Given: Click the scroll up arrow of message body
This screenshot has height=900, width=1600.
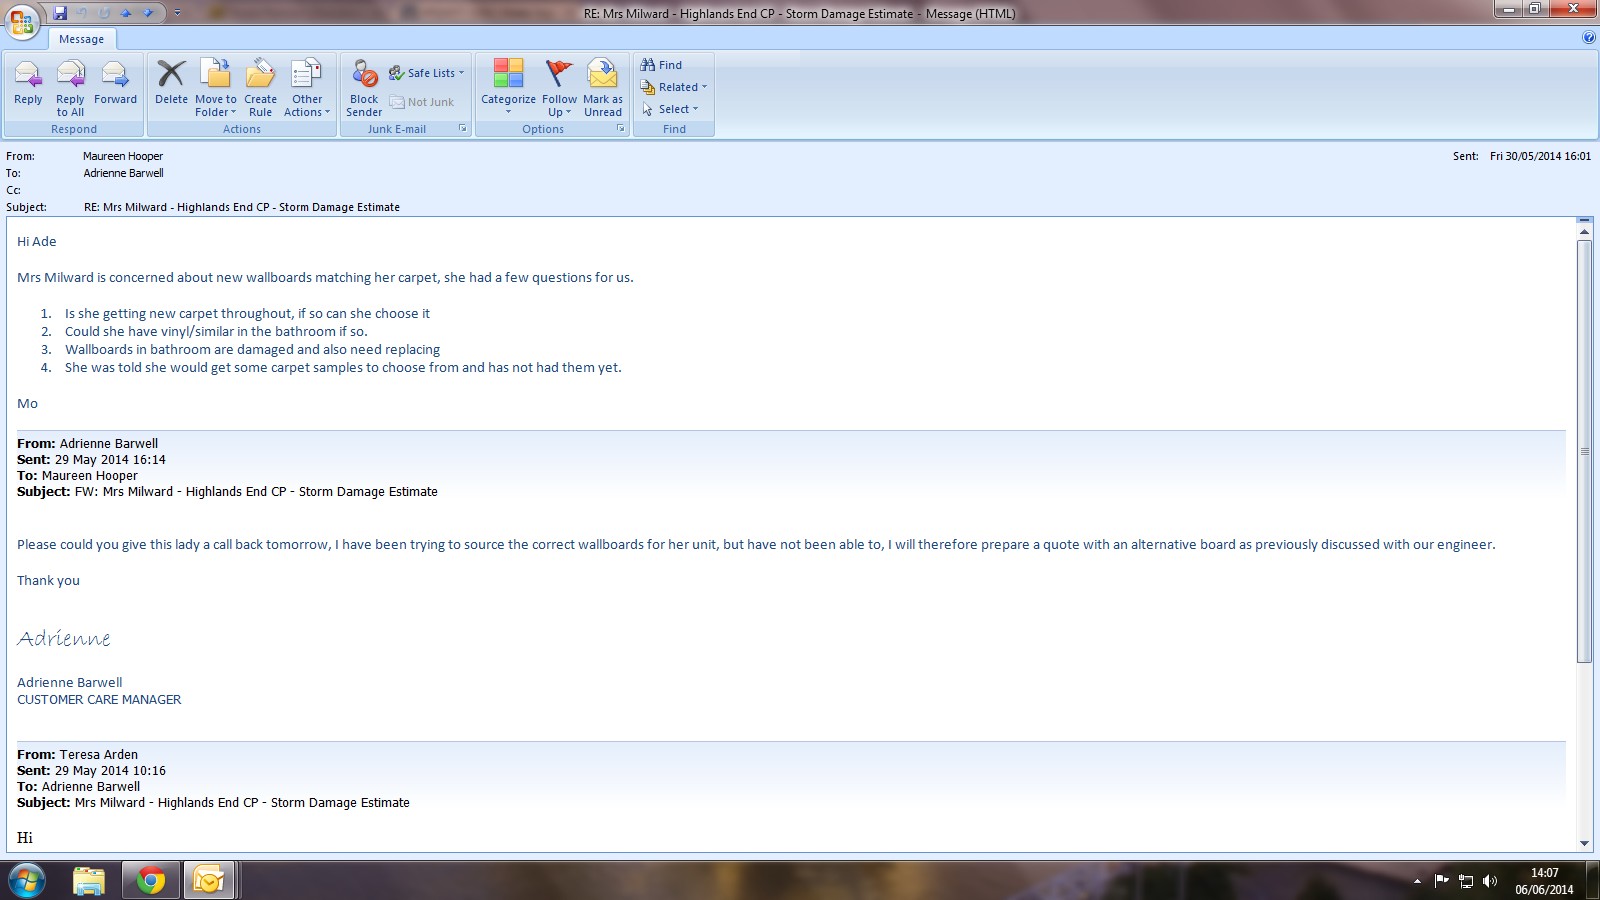Looking at the screenshot, I should (1584, 232).
